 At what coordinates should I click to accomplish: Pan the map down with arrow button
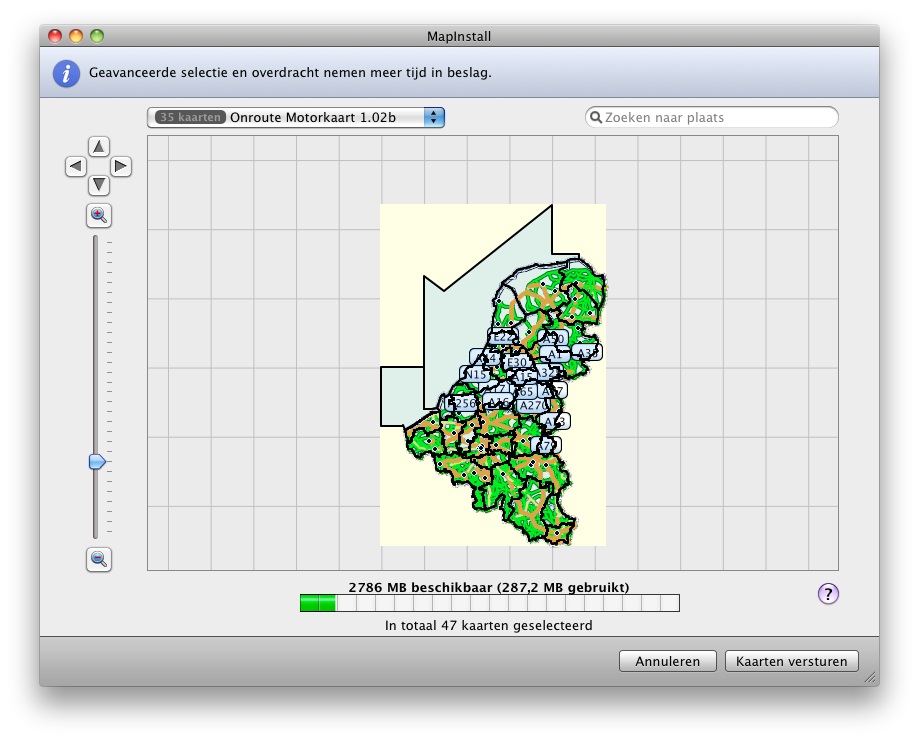98,185
